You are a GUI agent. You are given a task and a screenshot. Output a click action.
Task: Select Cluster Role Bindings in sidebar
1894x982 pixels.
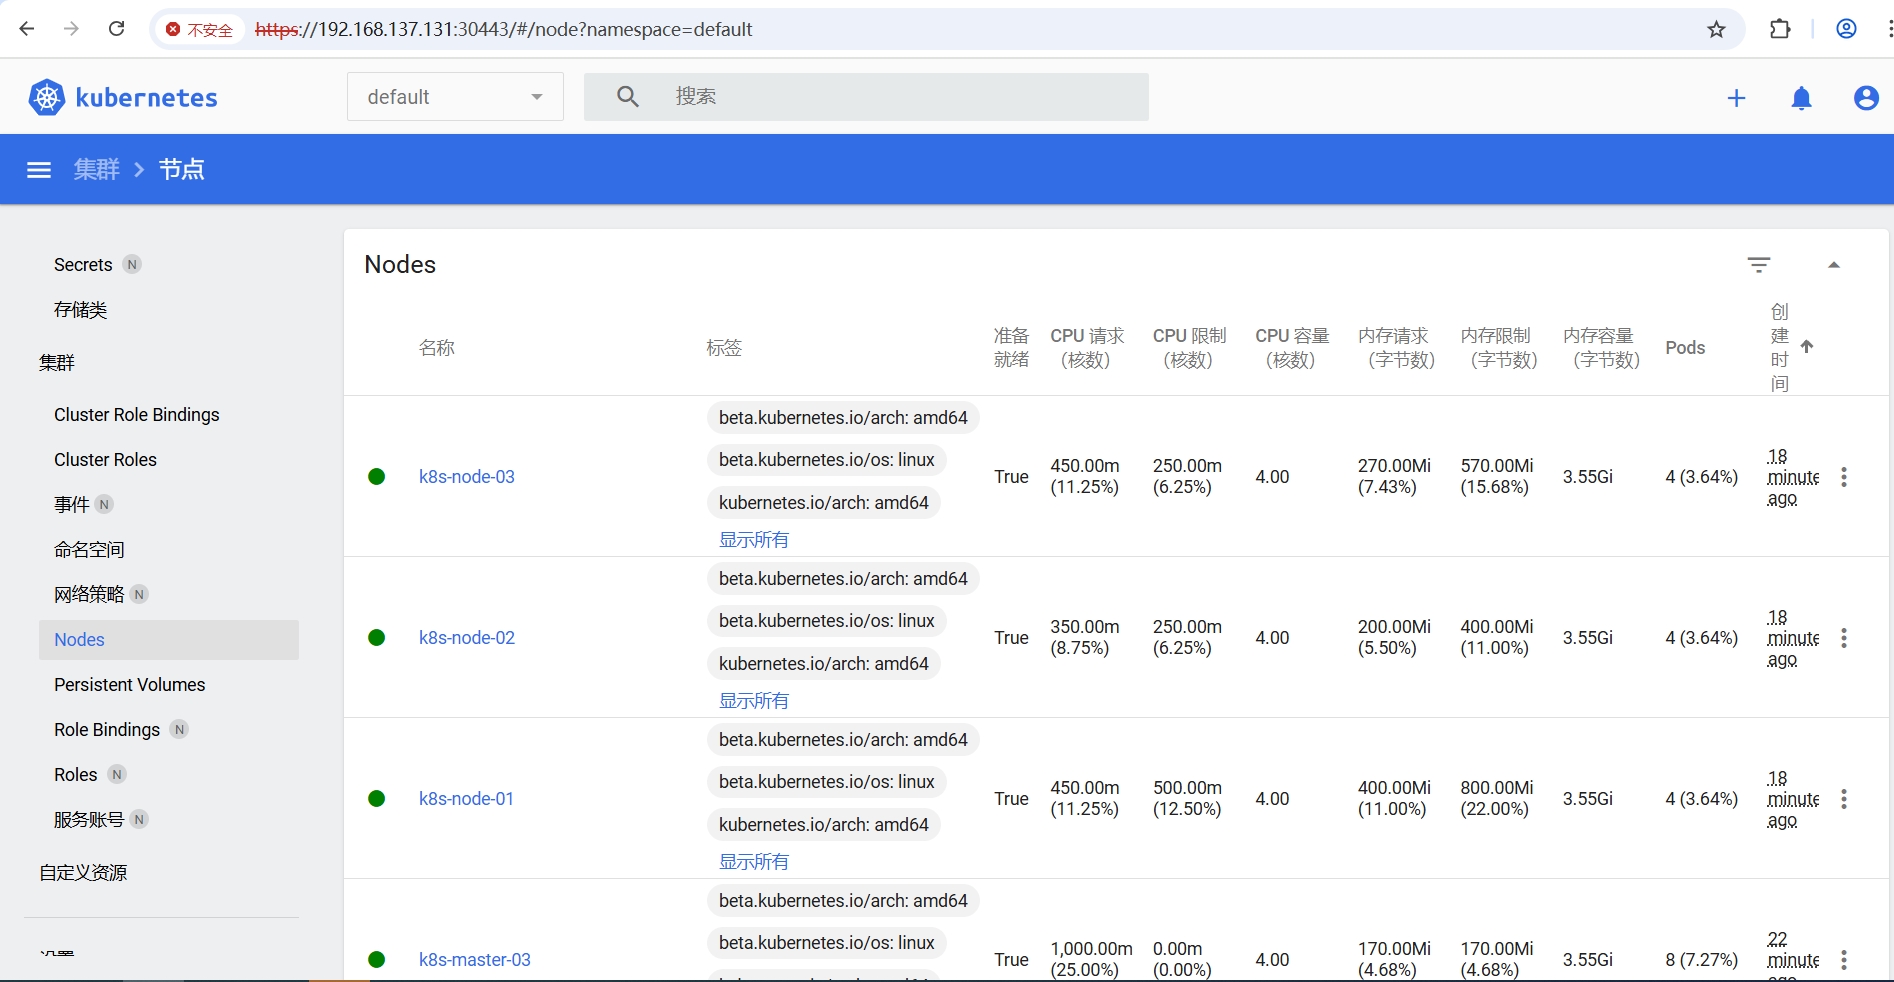point(137,415)
